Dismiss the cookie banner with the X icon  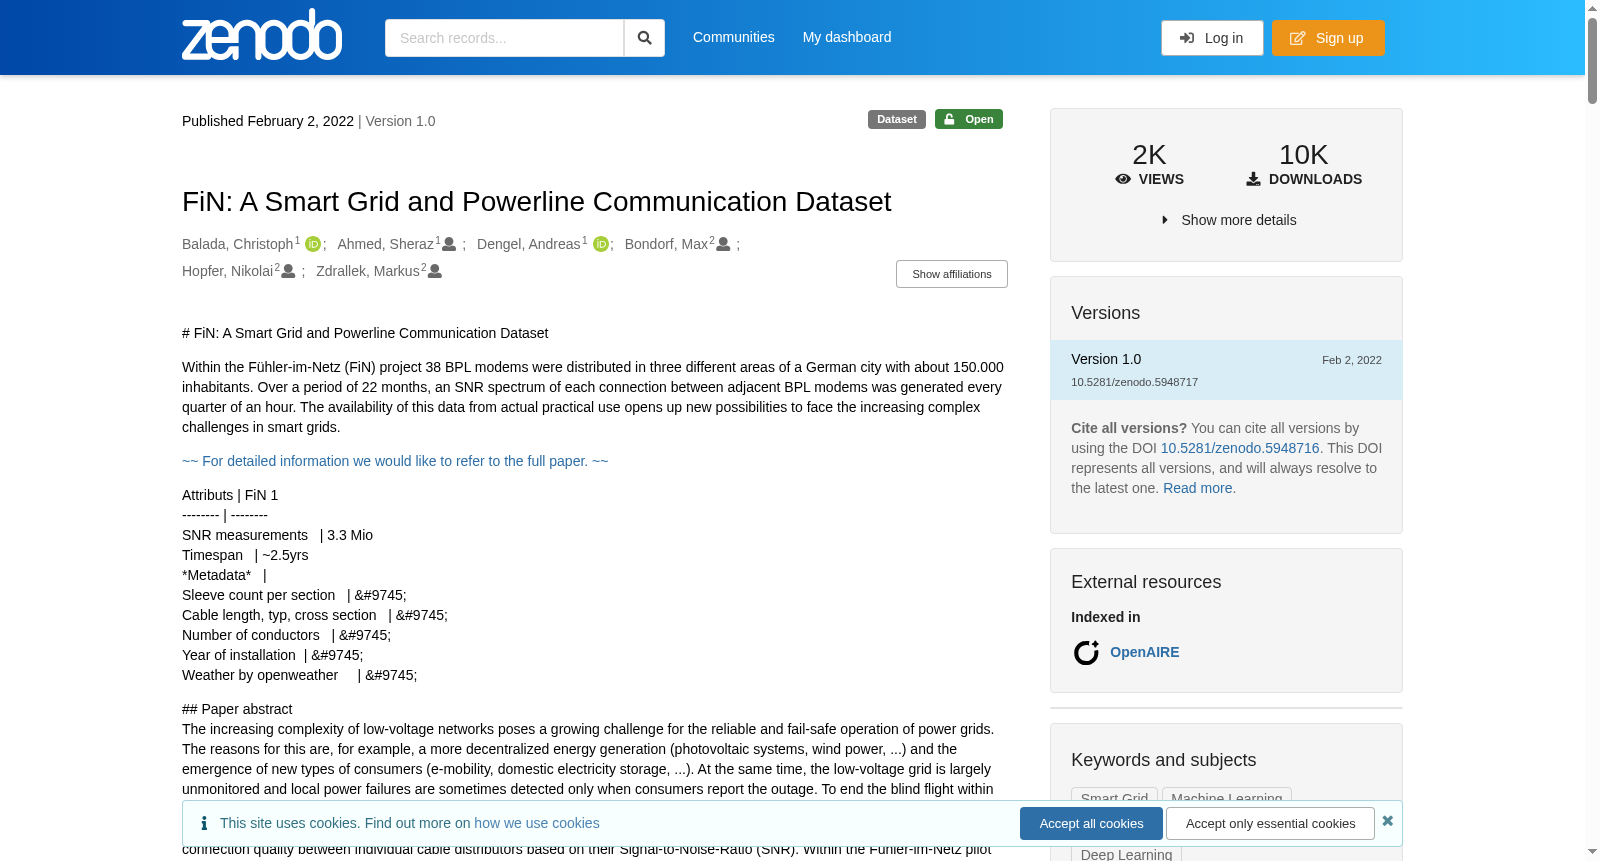tap(1387, 821)
